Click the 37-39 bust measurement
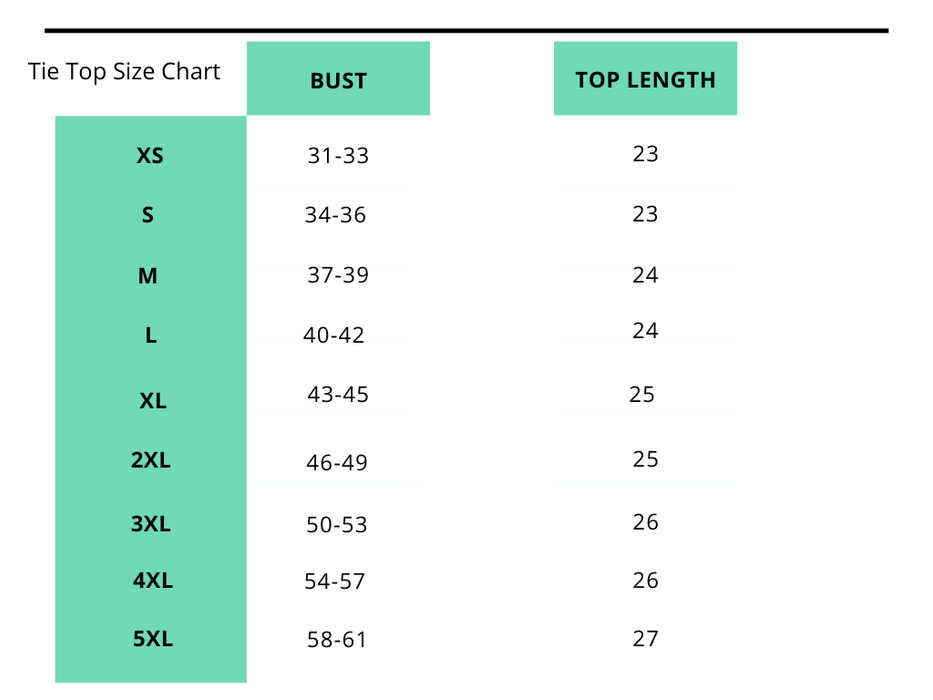Screen dimensions: 933x700 [338, 275]
